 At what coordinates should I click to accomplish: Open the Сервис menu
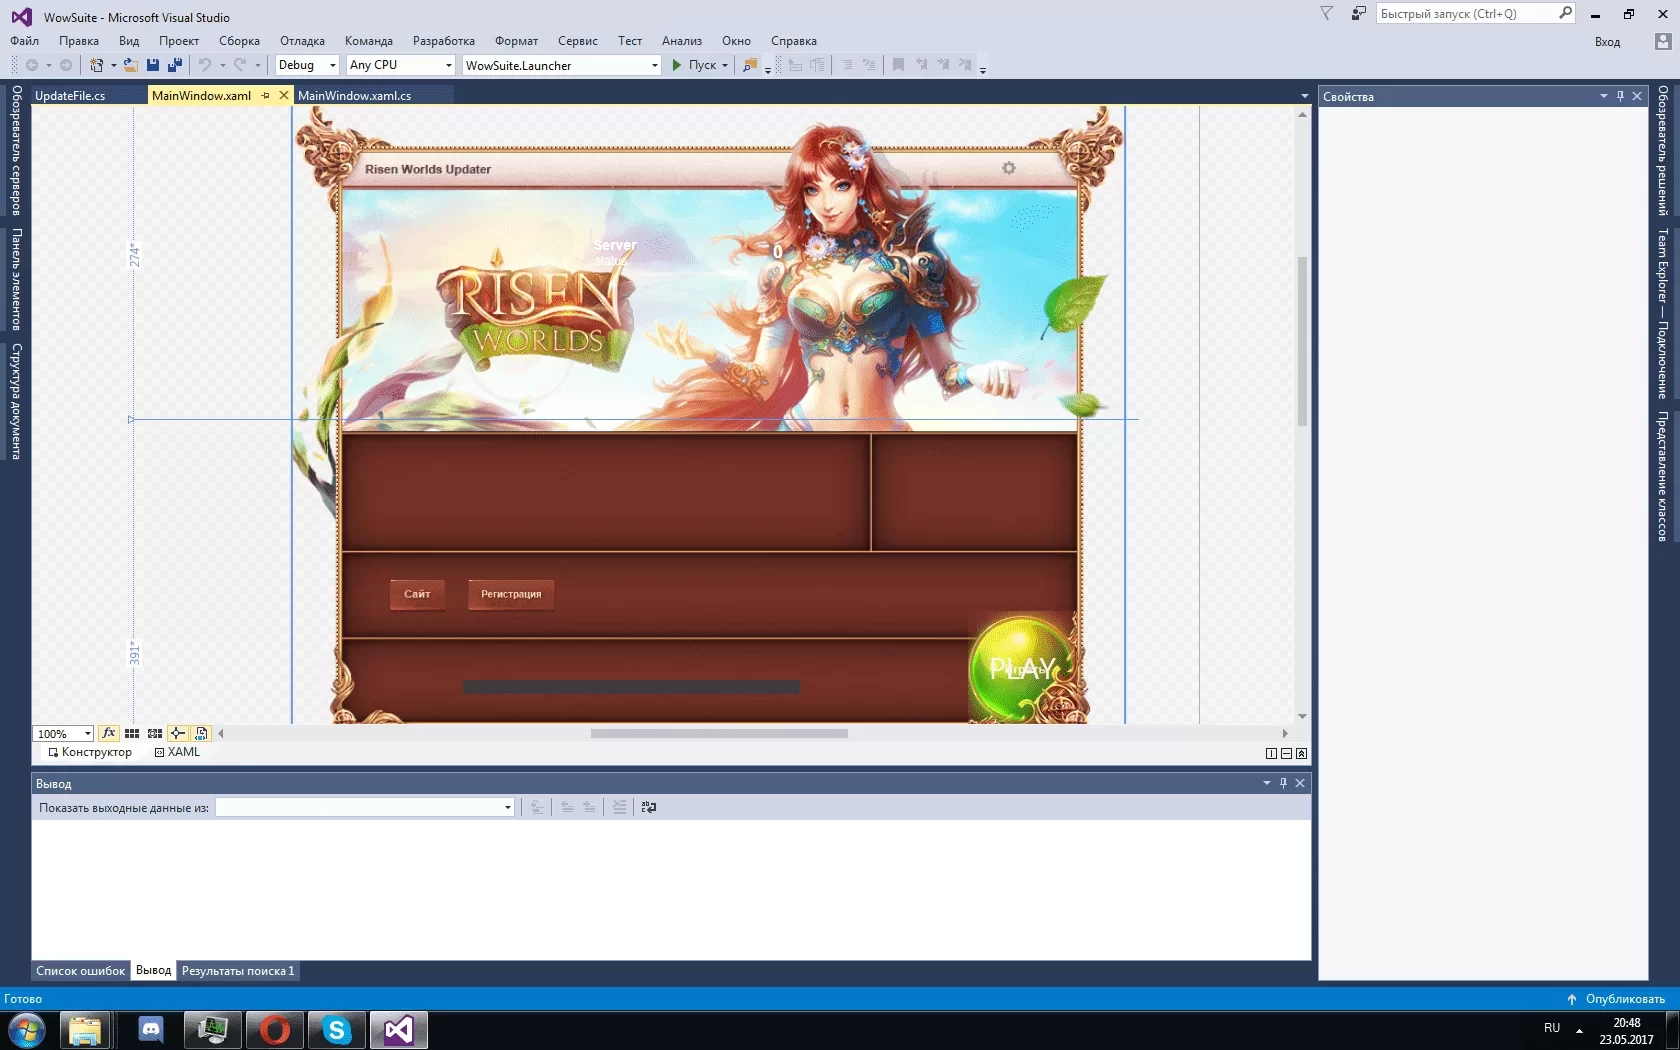578,41
